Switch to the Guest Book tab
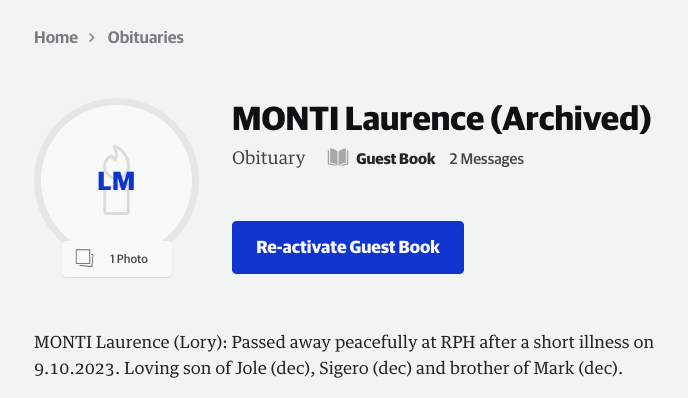This screenshot has height=398, width=688. click(395, 159)
